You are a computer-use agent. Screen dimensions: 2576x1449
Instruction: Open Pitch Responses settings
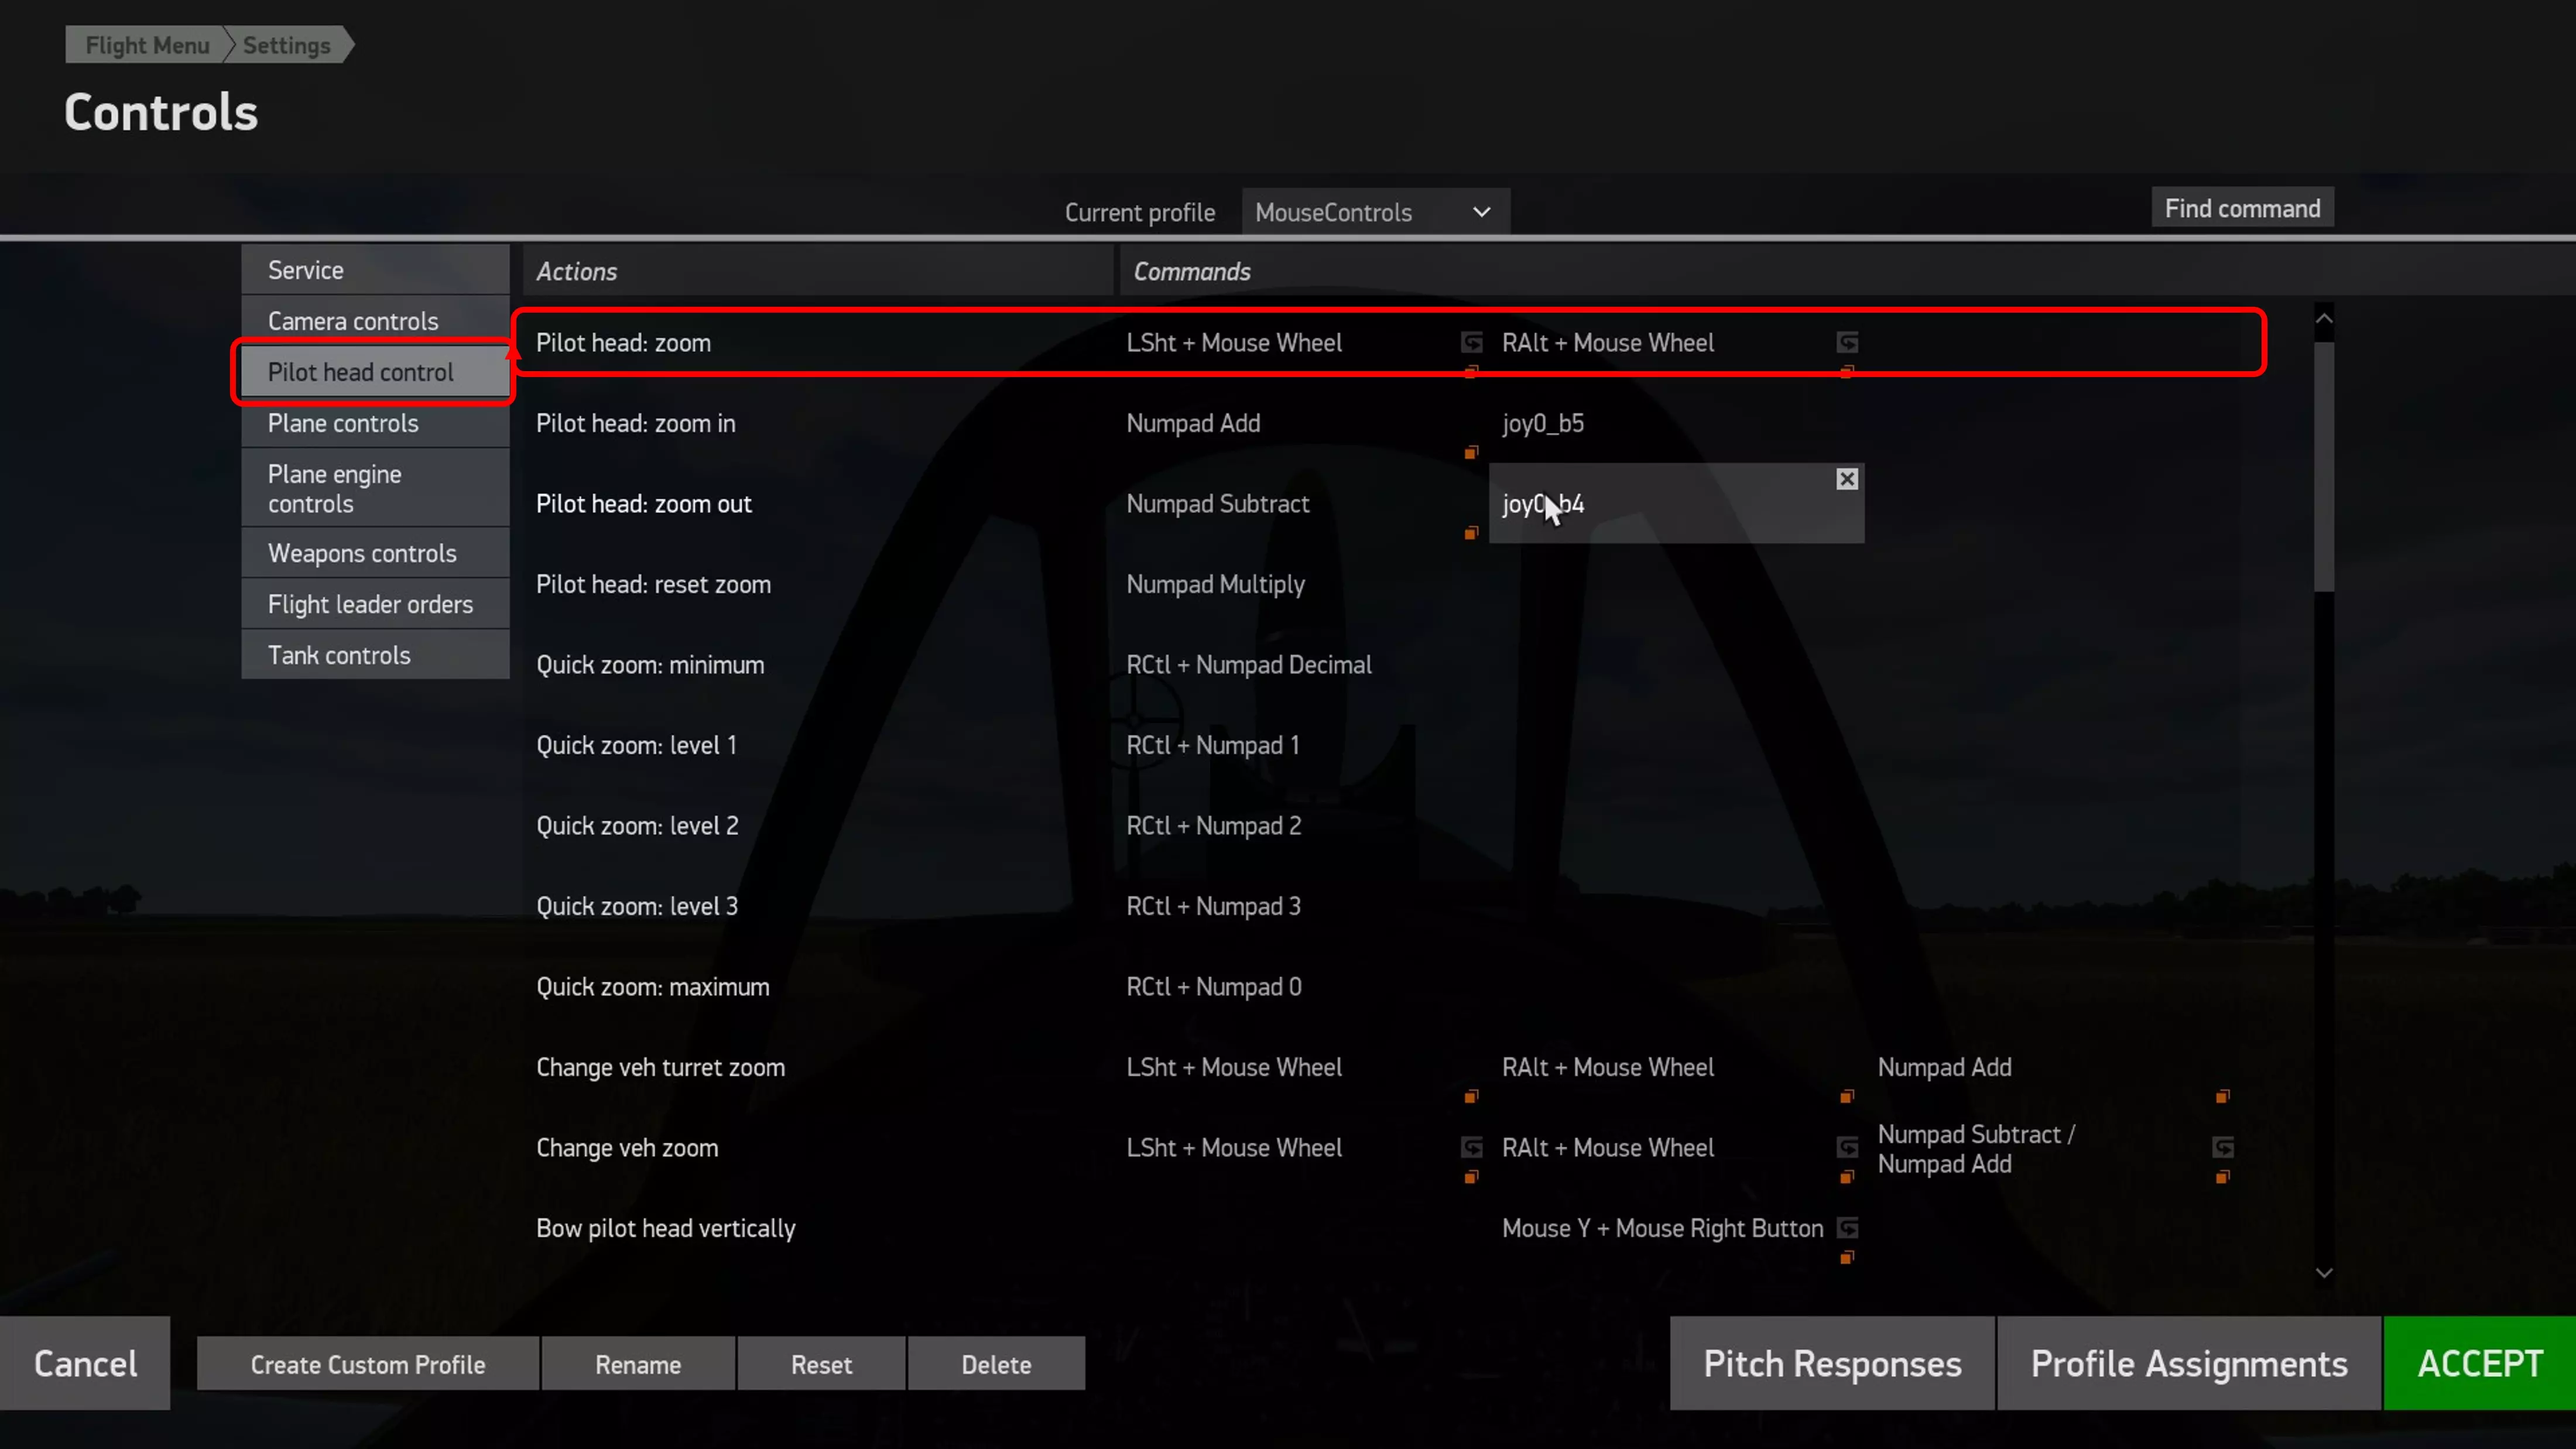1832,1363
